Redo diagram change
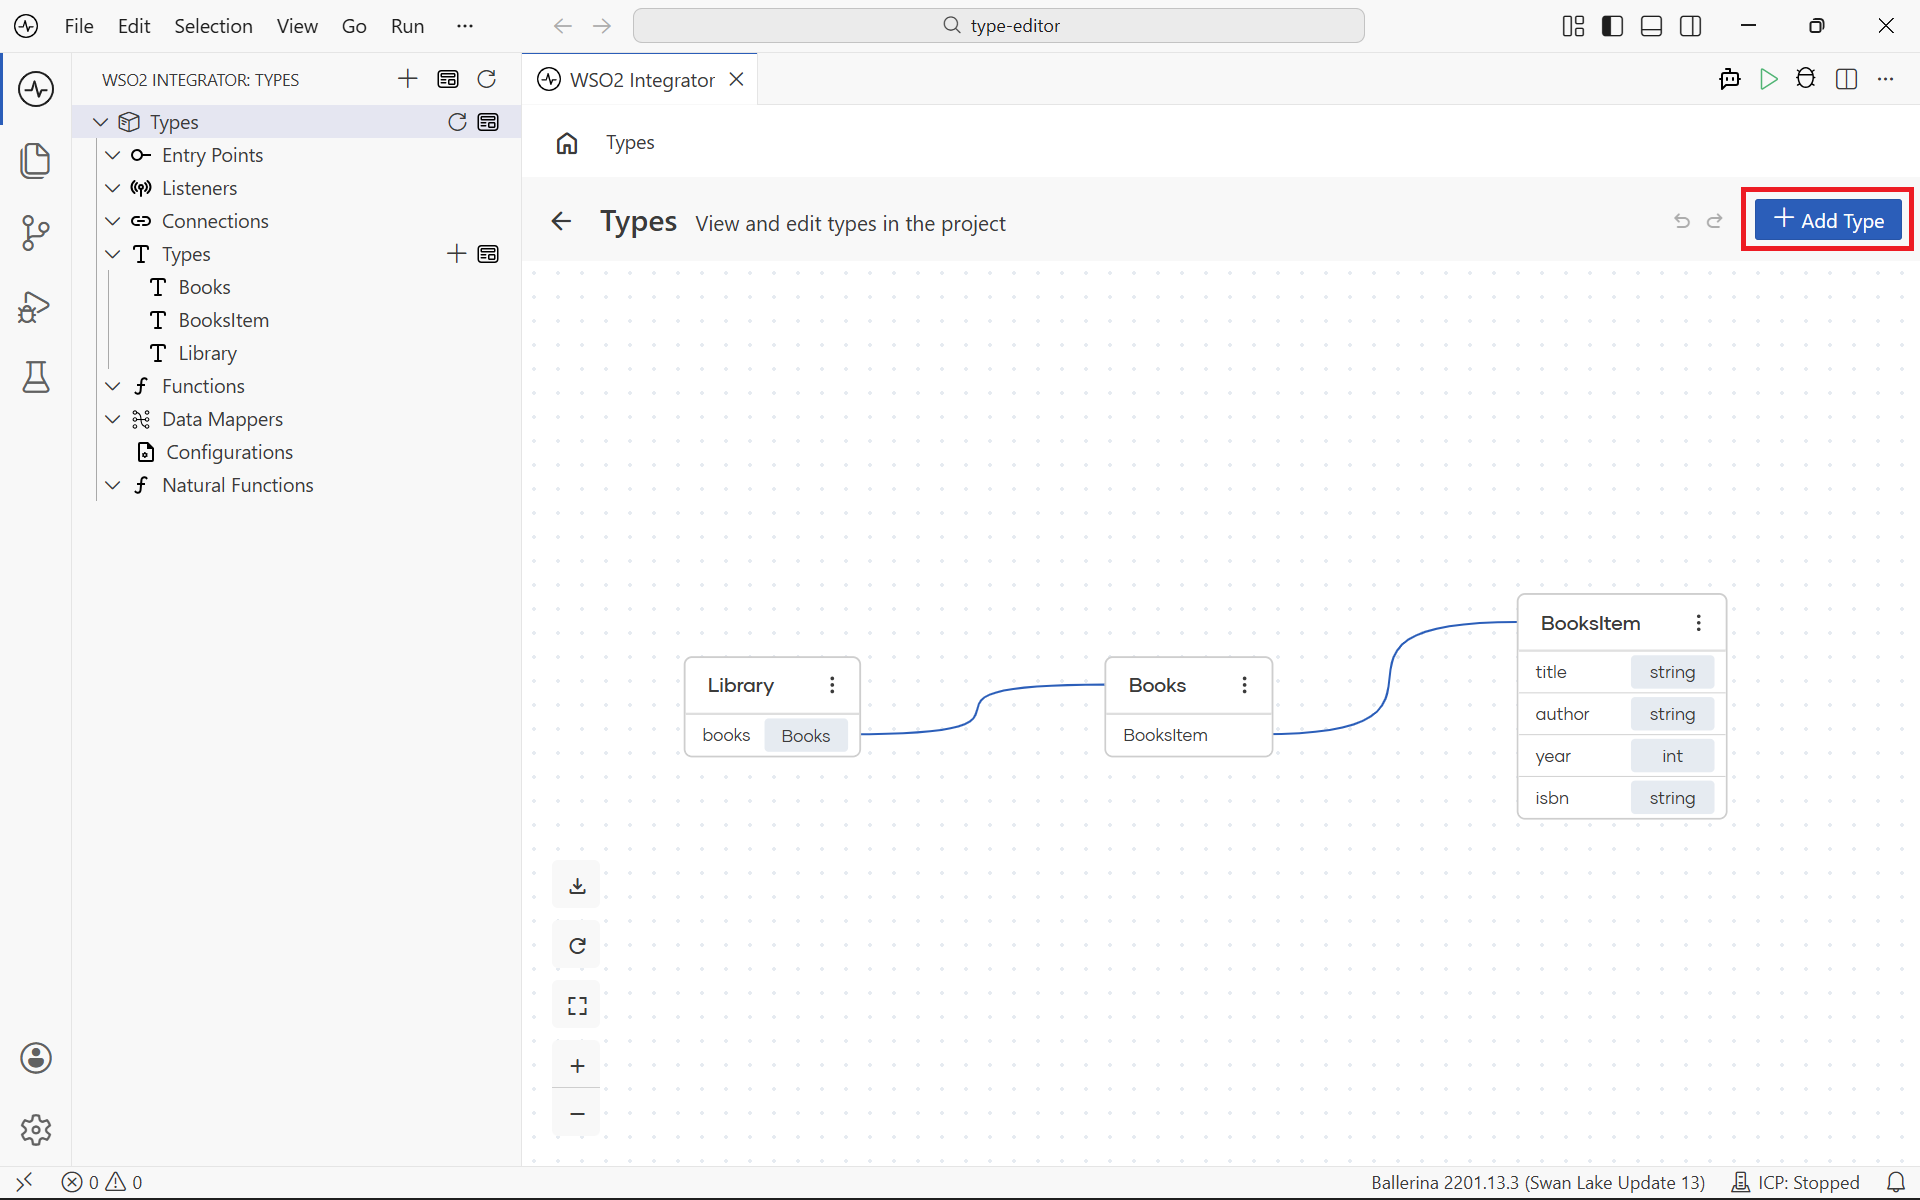 (x=1715, y=221)
